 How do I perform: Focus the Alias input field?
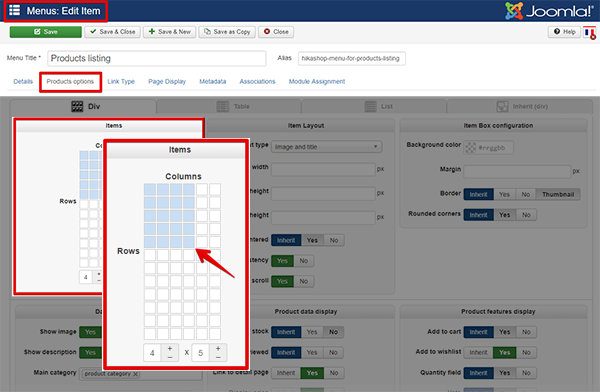pyautogui.click(x=352, y=59)
